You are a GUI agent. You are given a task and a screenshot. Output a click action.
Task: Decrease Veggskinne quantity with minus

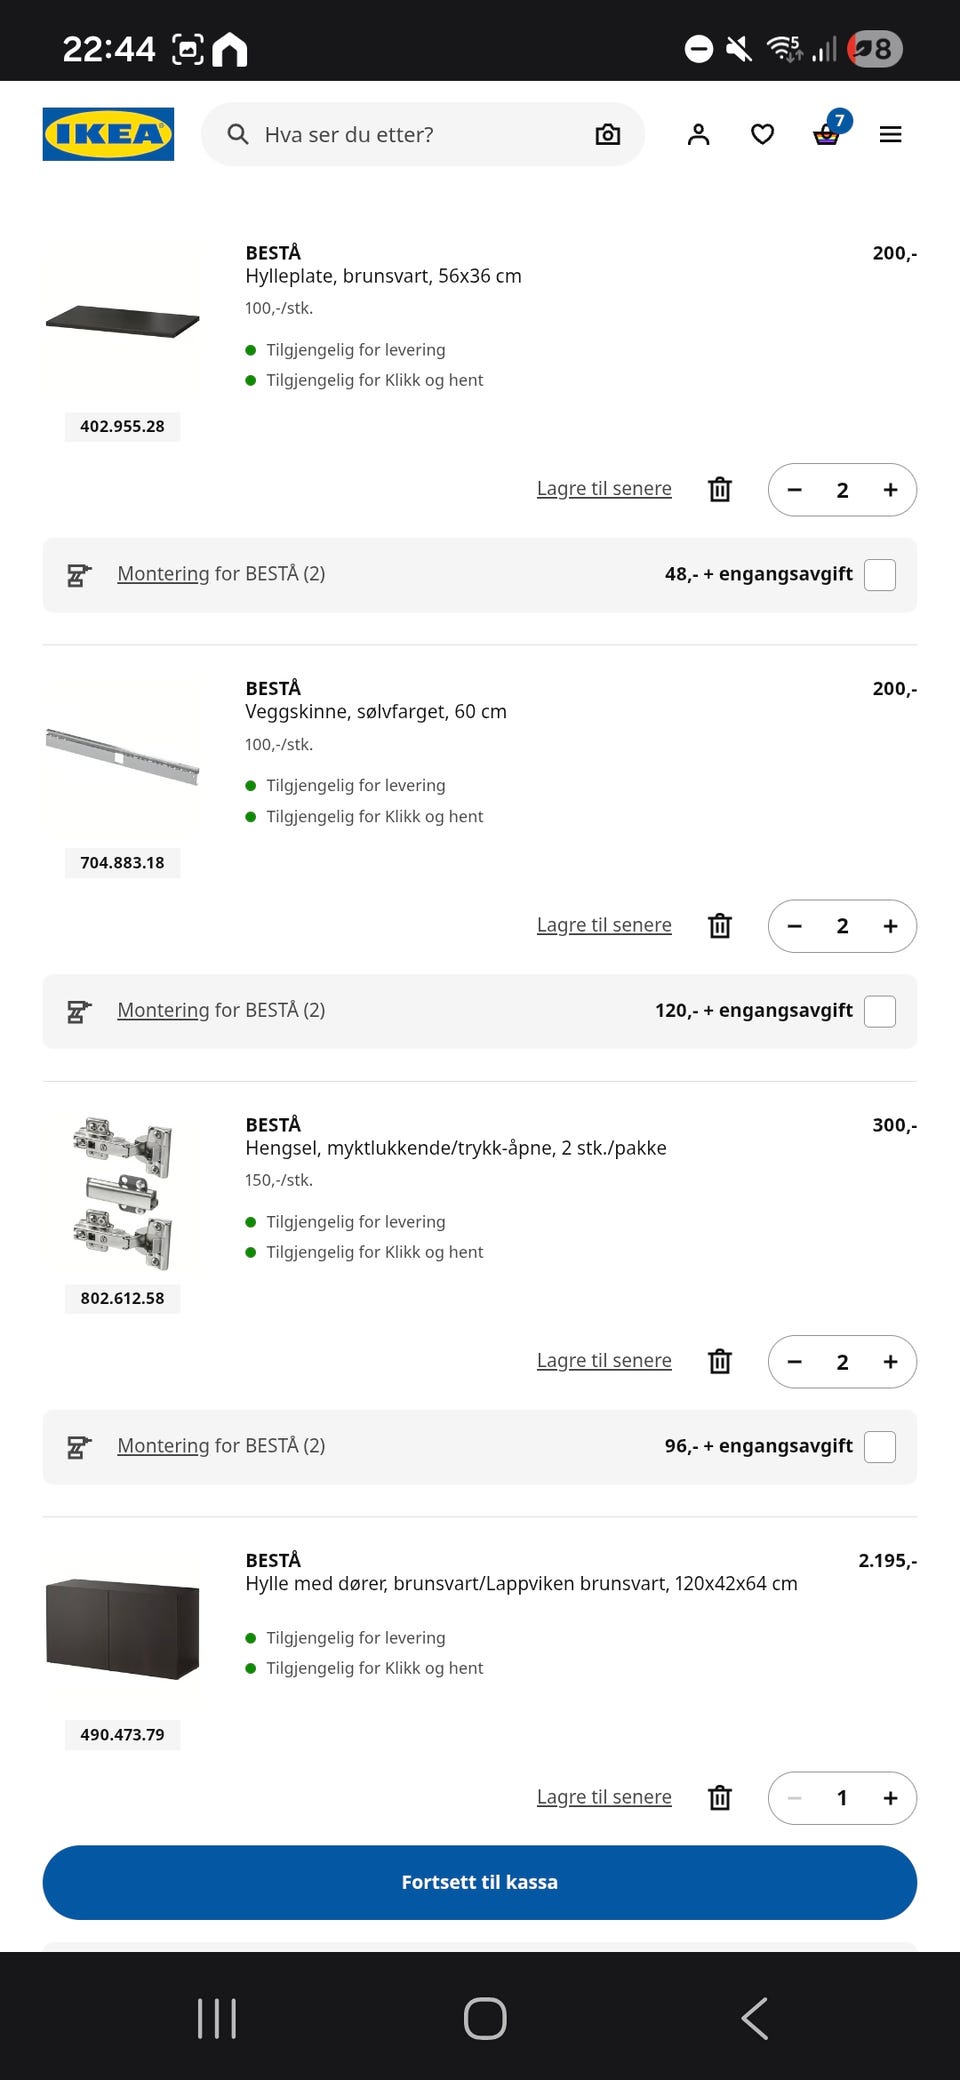(x=795, y=926)
